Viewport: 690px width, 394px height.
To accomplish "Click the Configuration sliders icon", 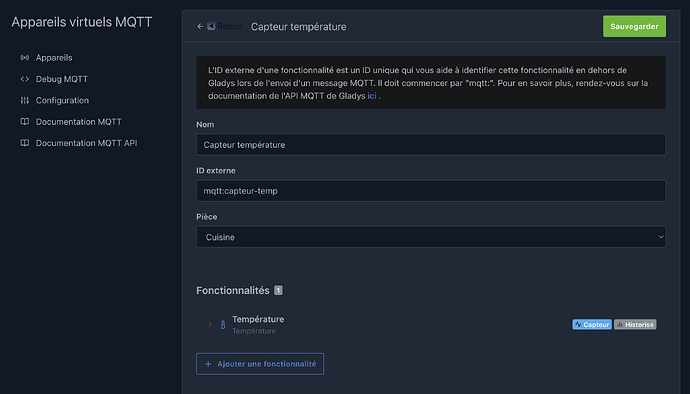I will point(25,100).
